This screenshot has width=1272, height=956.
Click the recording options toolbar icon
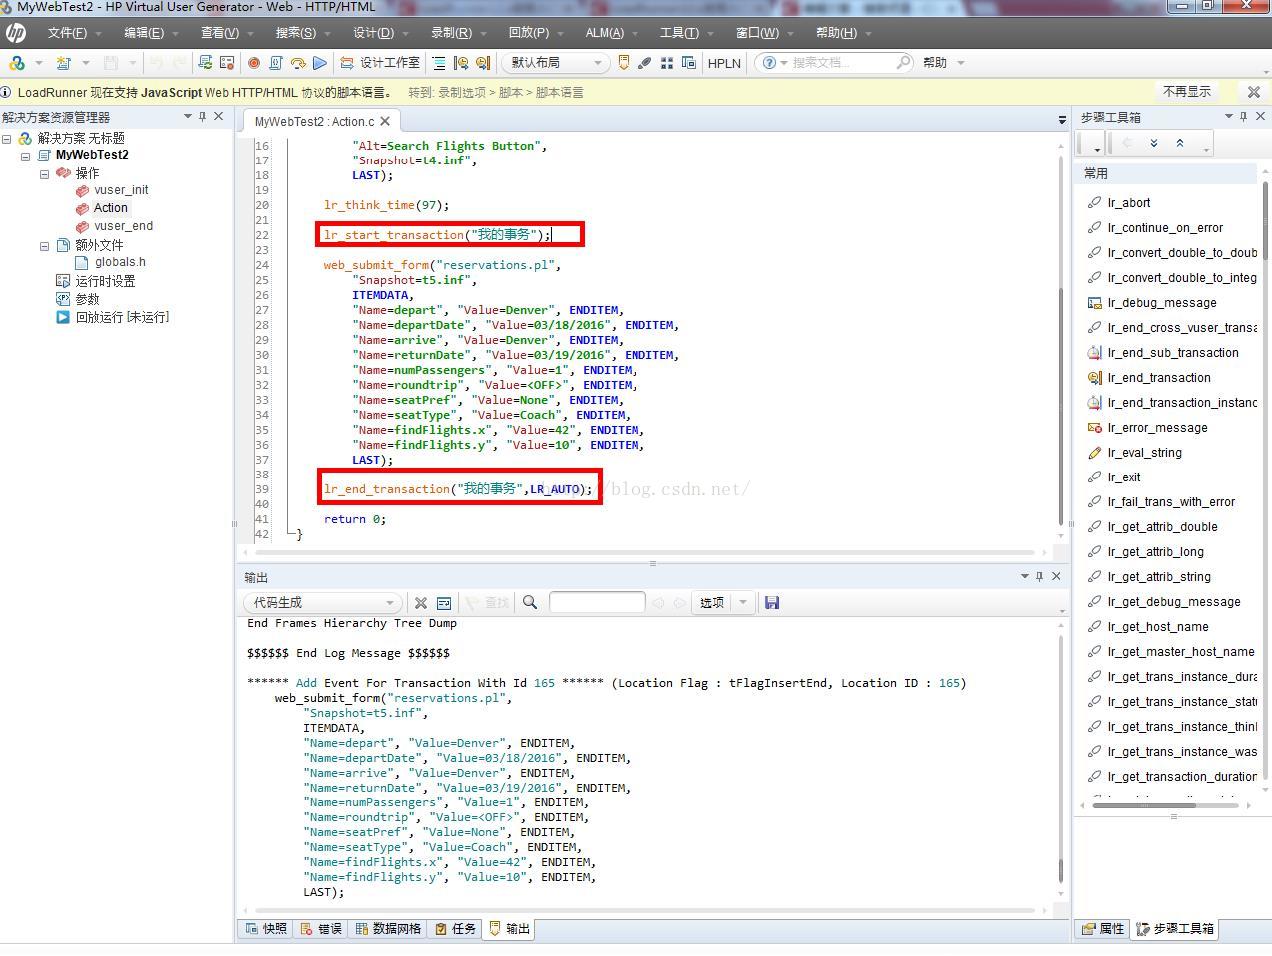coord(227,62)
